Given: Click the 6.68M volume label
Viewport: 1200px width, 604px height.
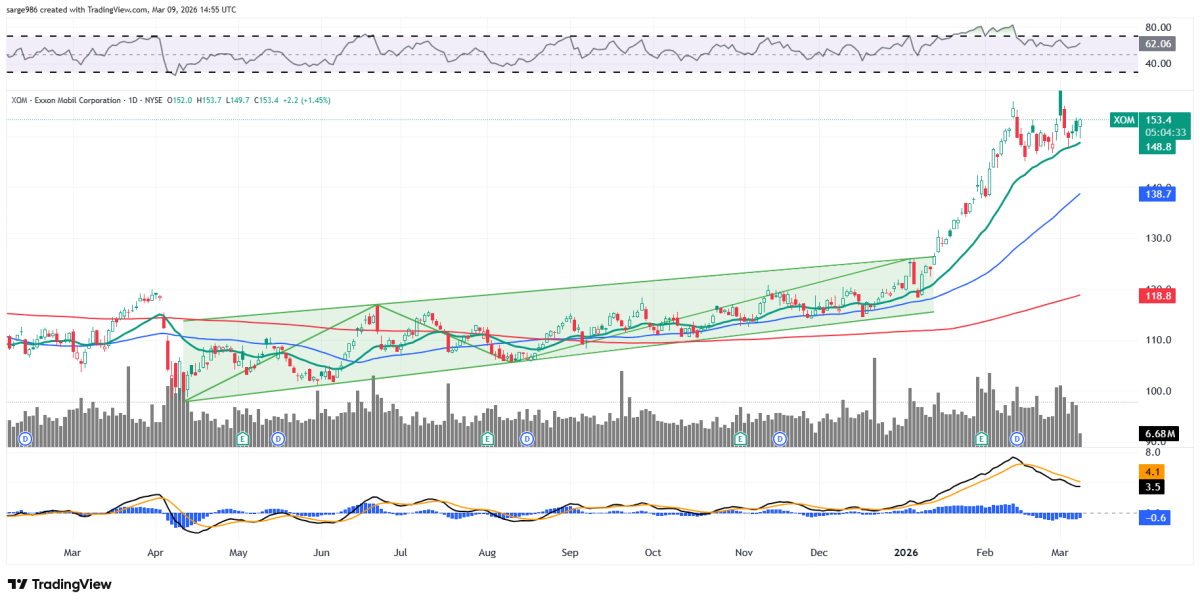Looking at the screenshot, I should tap(1157, 433).
